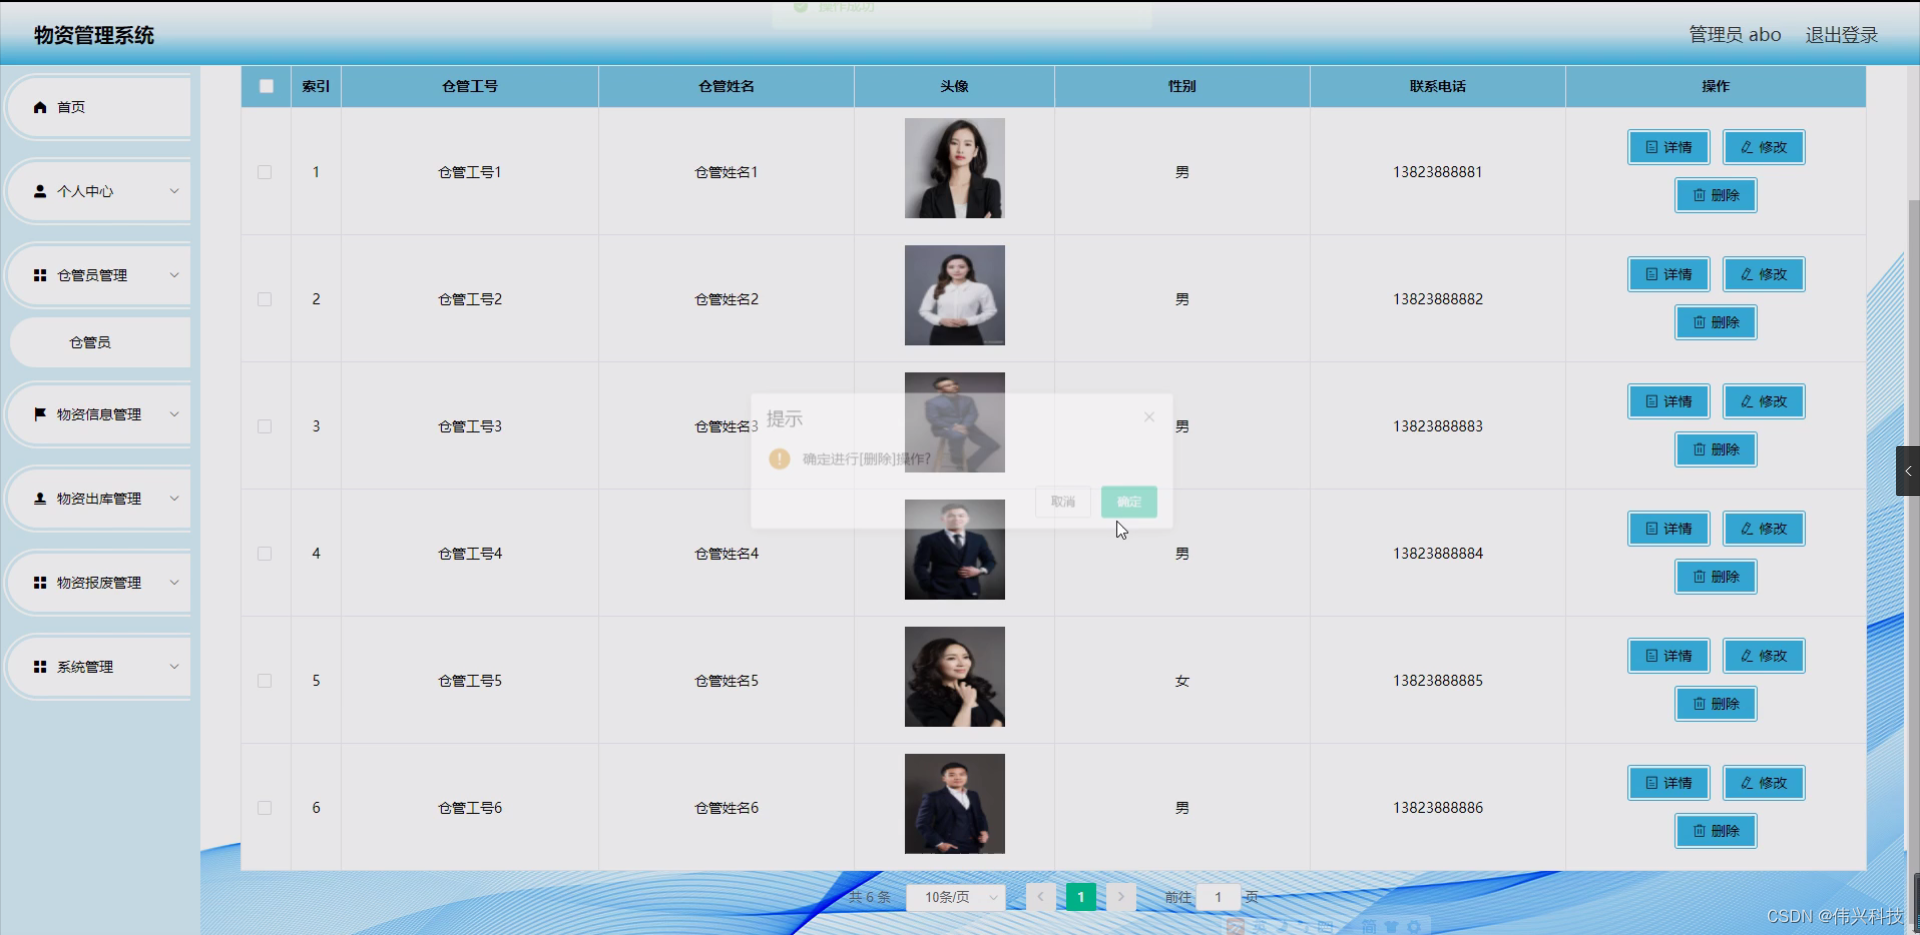Open the 10条/页 page size dropdown
The image size is (1920, 935).
click(955, 897)
